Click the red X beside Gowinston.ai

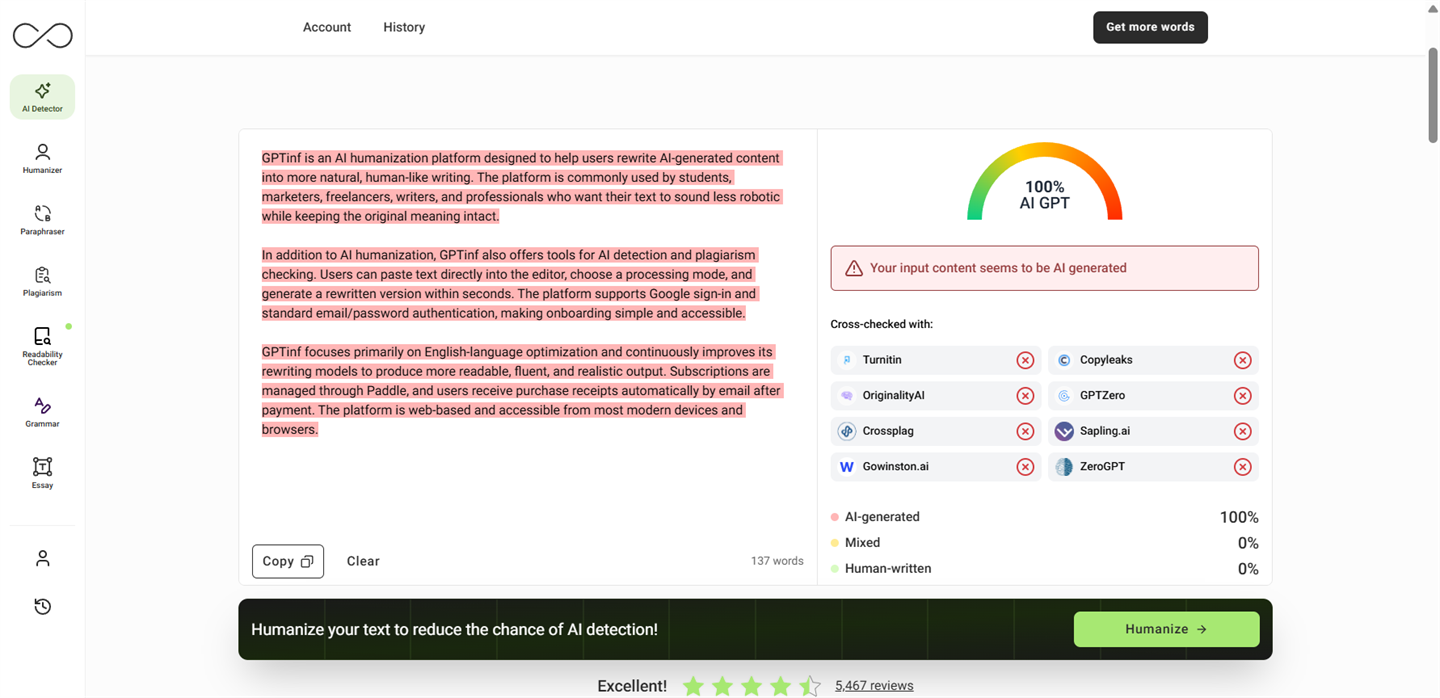coord(1025,467)
